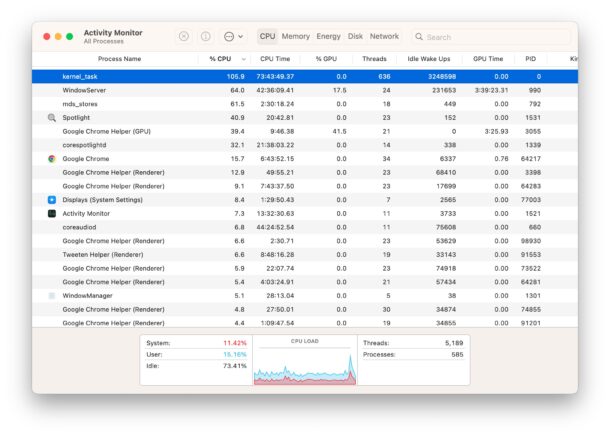This screenshot has width=610, height=436.
Task: Click the Activity Monitor process icon
Action: [x=52, y=213]
